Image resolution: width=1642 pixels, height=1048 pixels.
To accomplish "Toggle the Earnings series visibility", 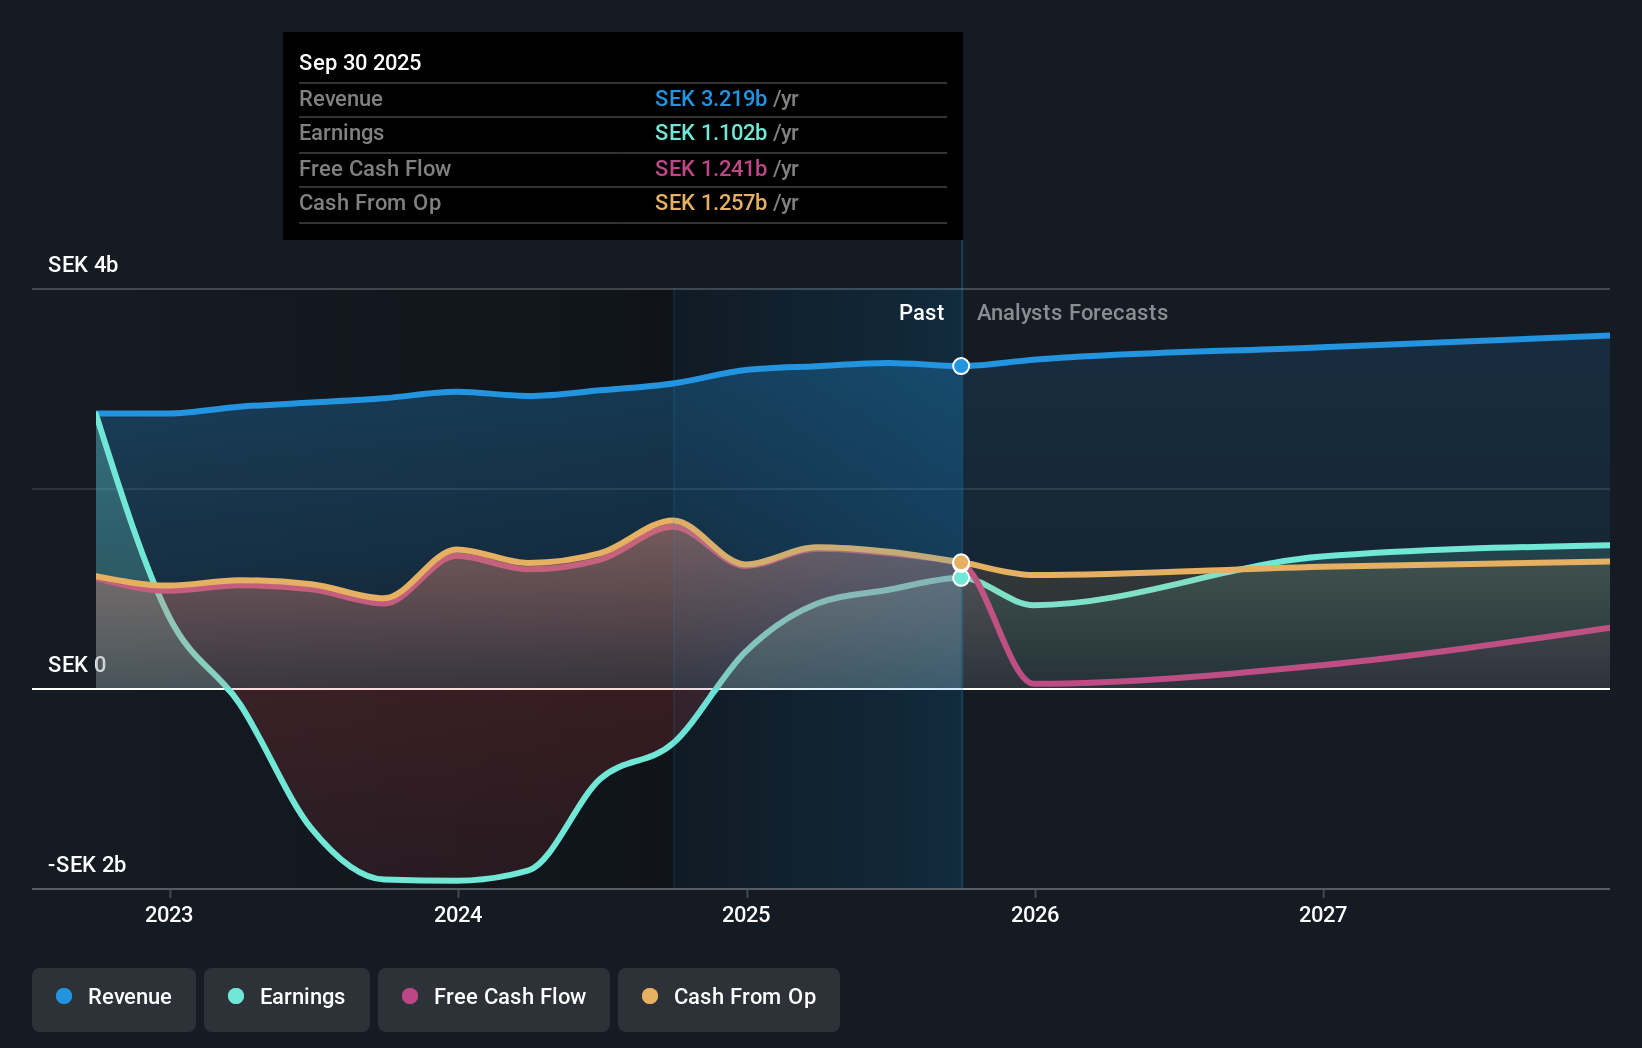I will point(286,997).
